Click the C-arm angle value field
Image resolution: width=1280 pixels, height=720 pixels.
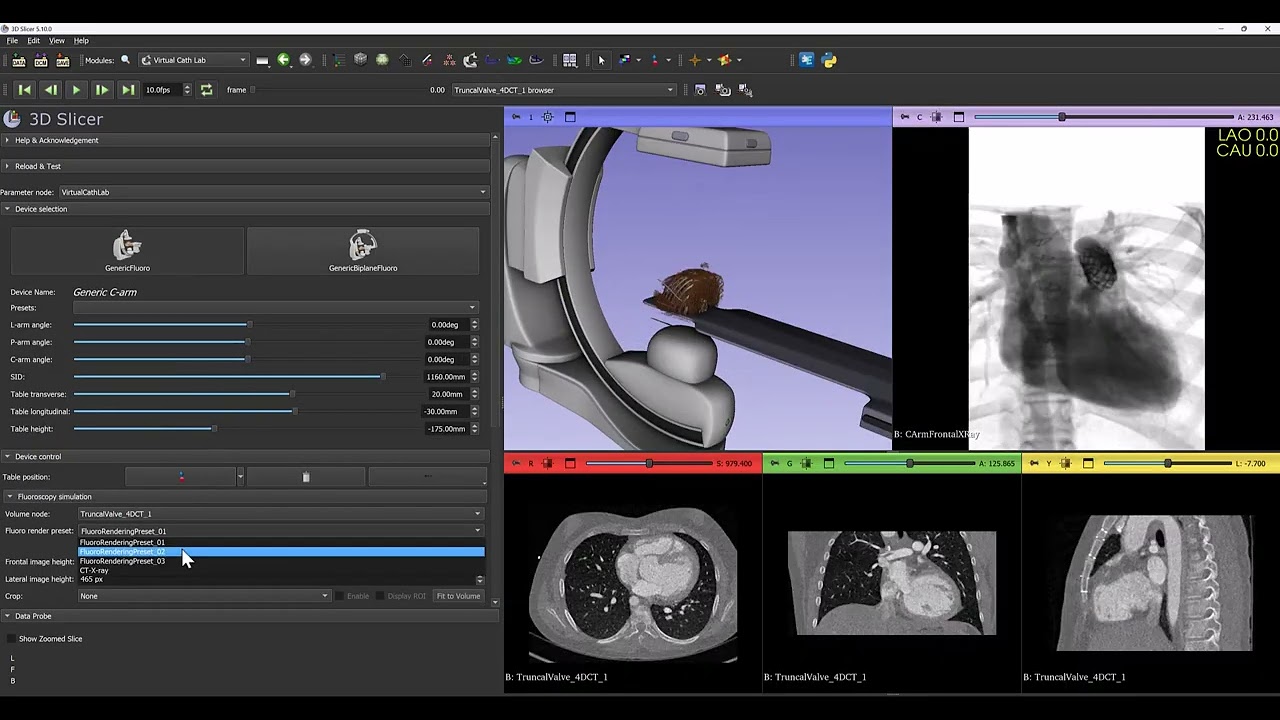[446, 360]
